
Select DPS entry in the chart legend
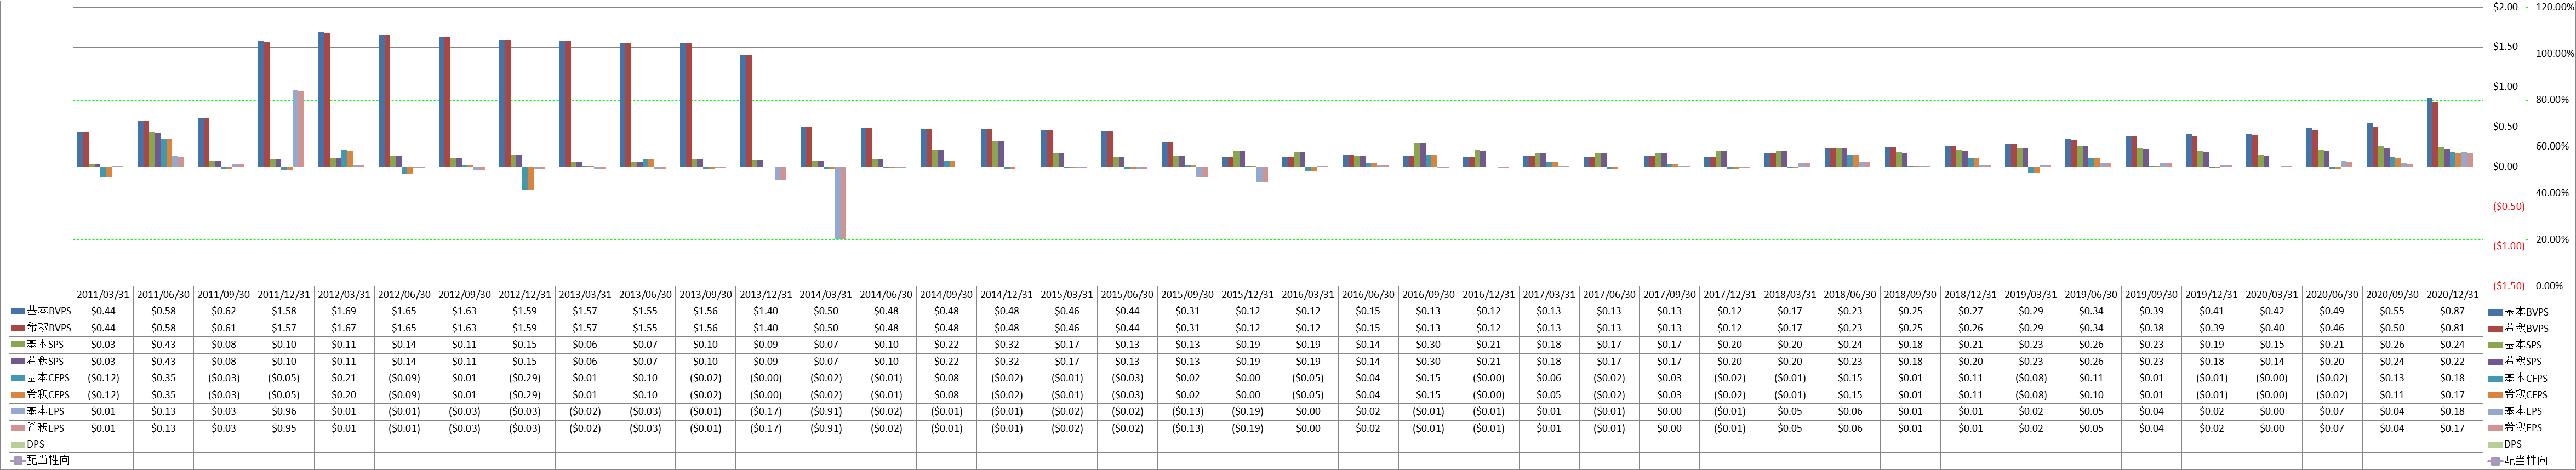[2504, 444]
